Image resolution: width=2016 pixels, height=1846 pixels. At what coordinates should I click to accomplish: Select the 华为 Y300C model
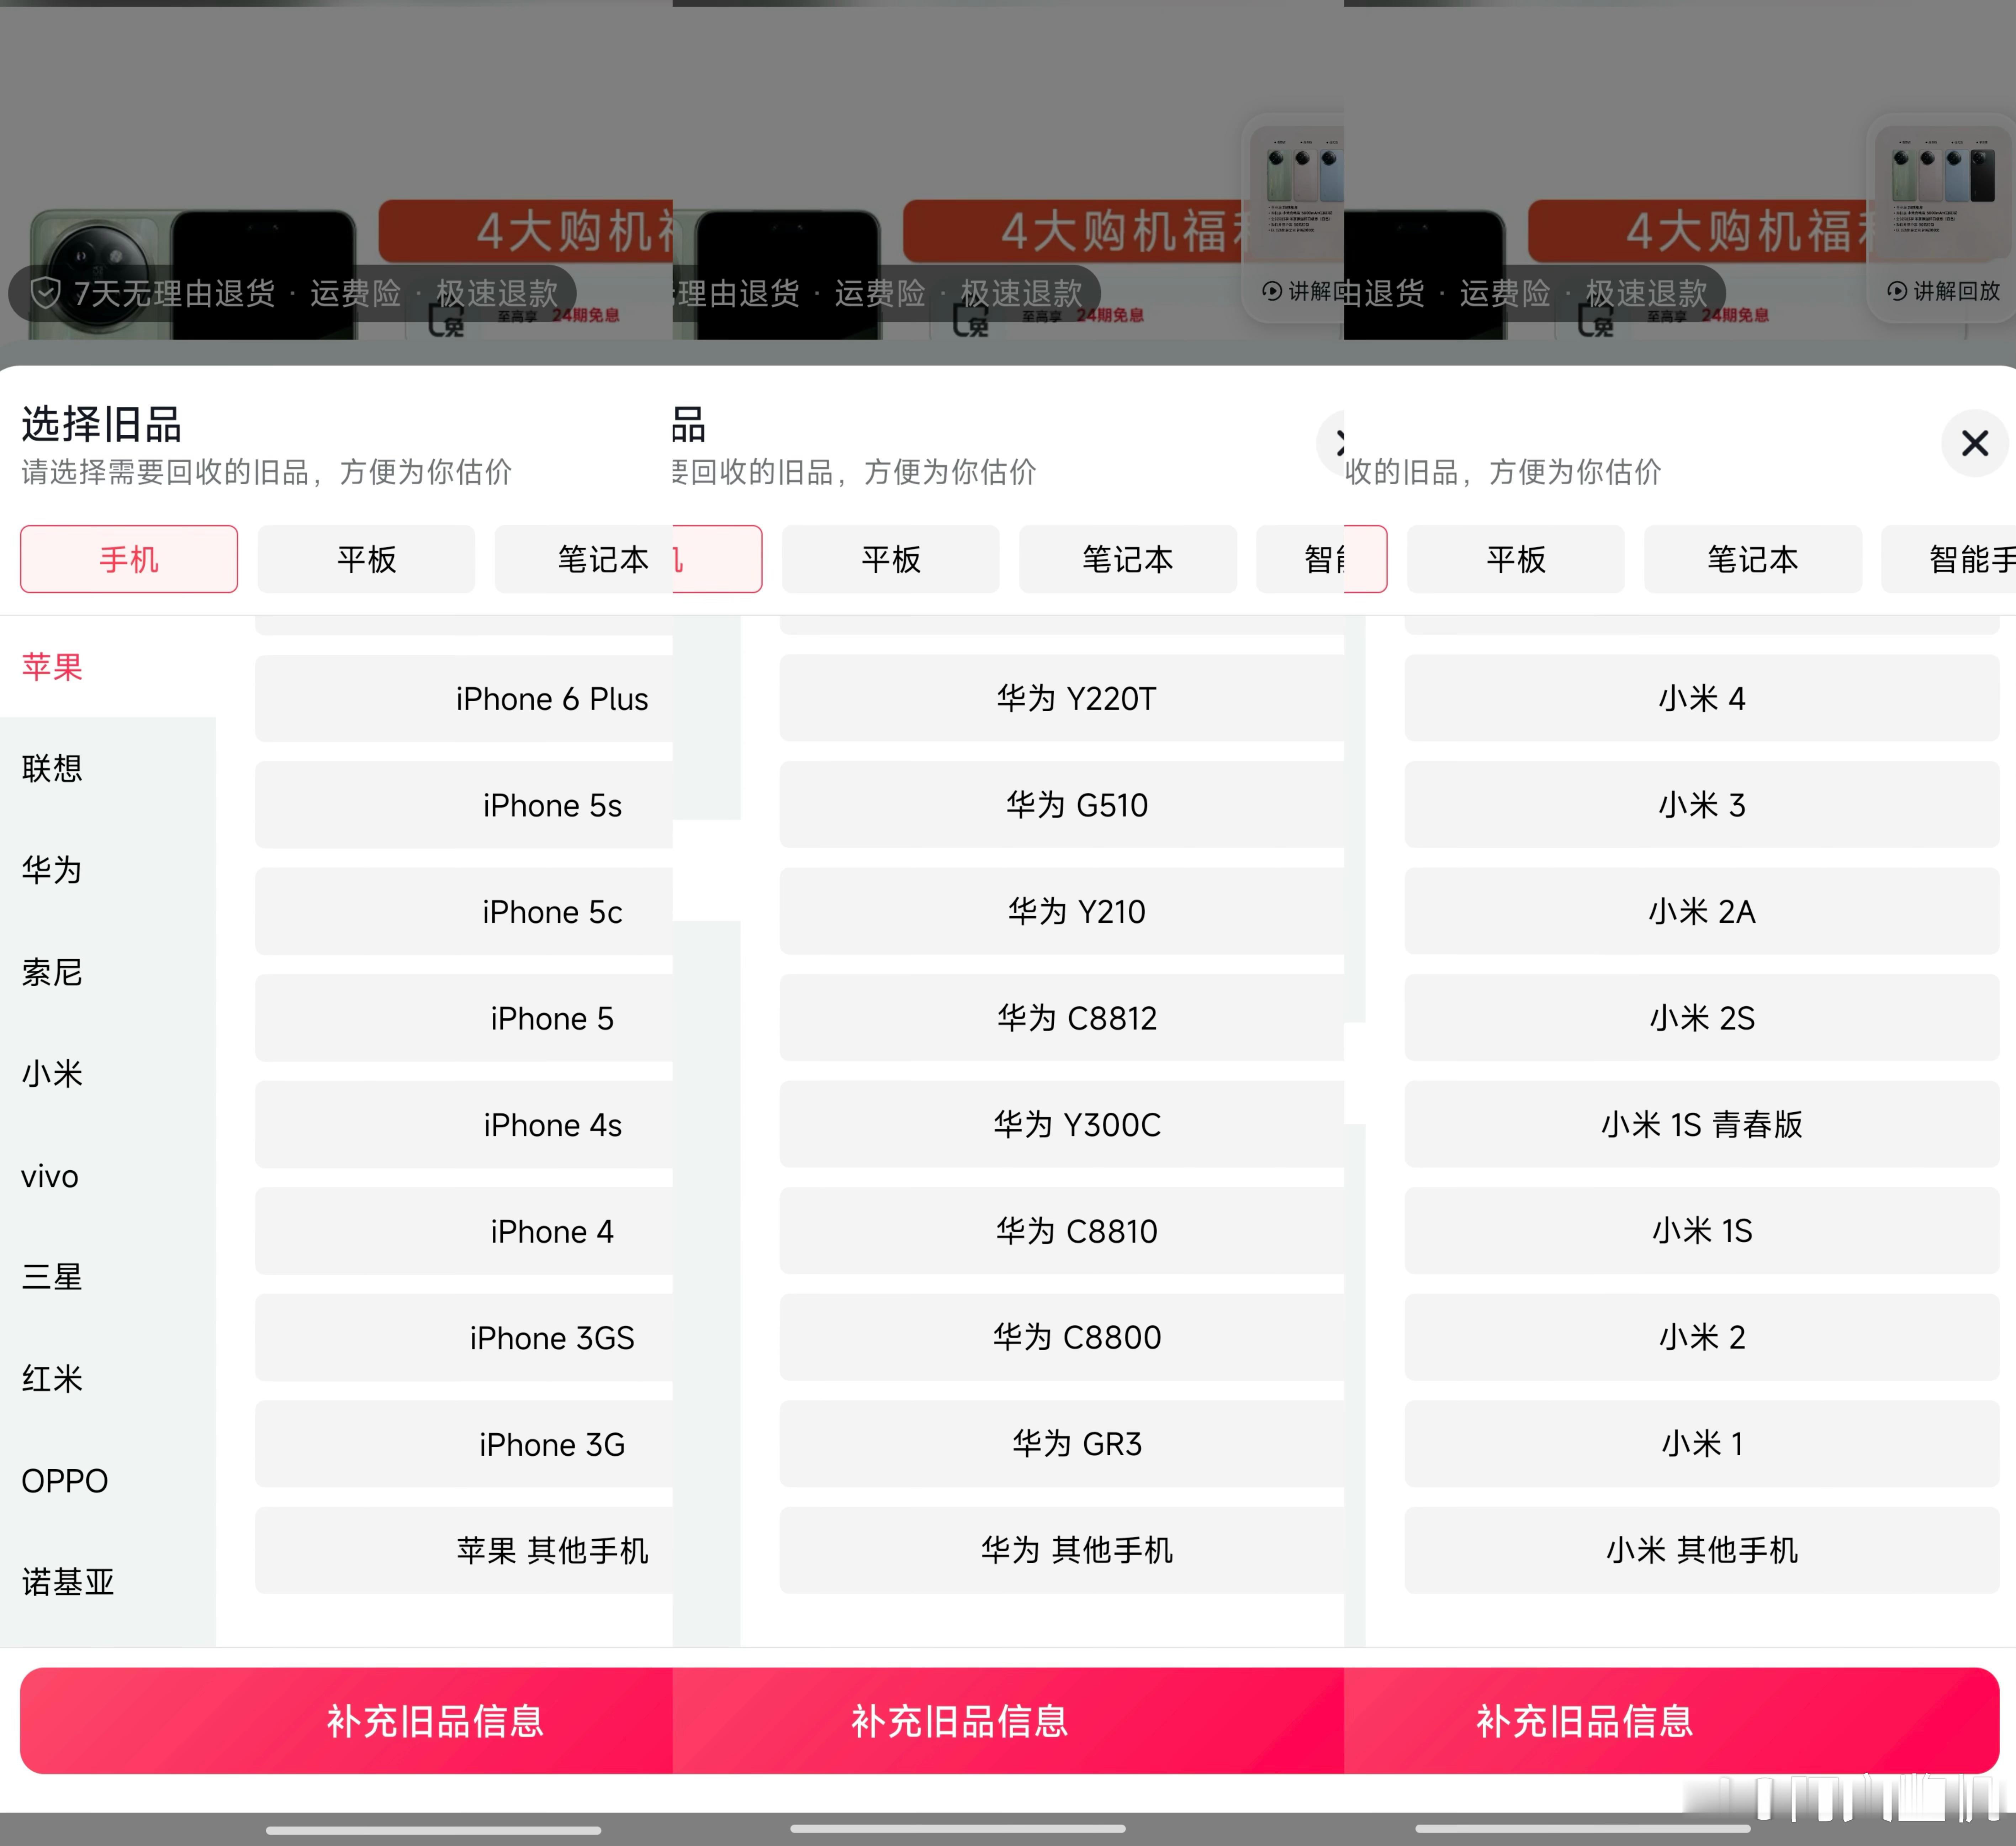click(x=1062, y=1124)
